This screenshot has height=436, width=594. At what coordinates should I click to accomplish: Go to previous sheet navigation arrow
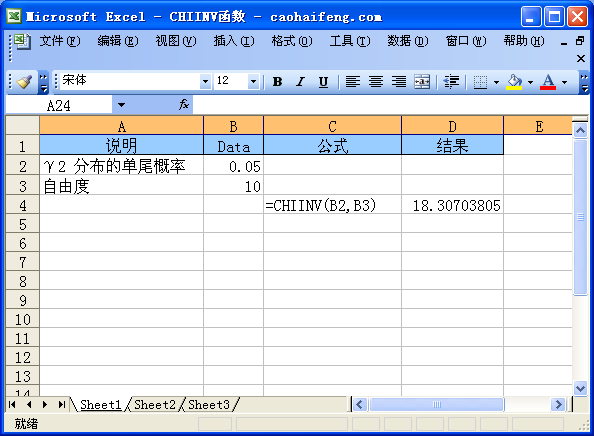pyautogui.click(x=29, y=405)
